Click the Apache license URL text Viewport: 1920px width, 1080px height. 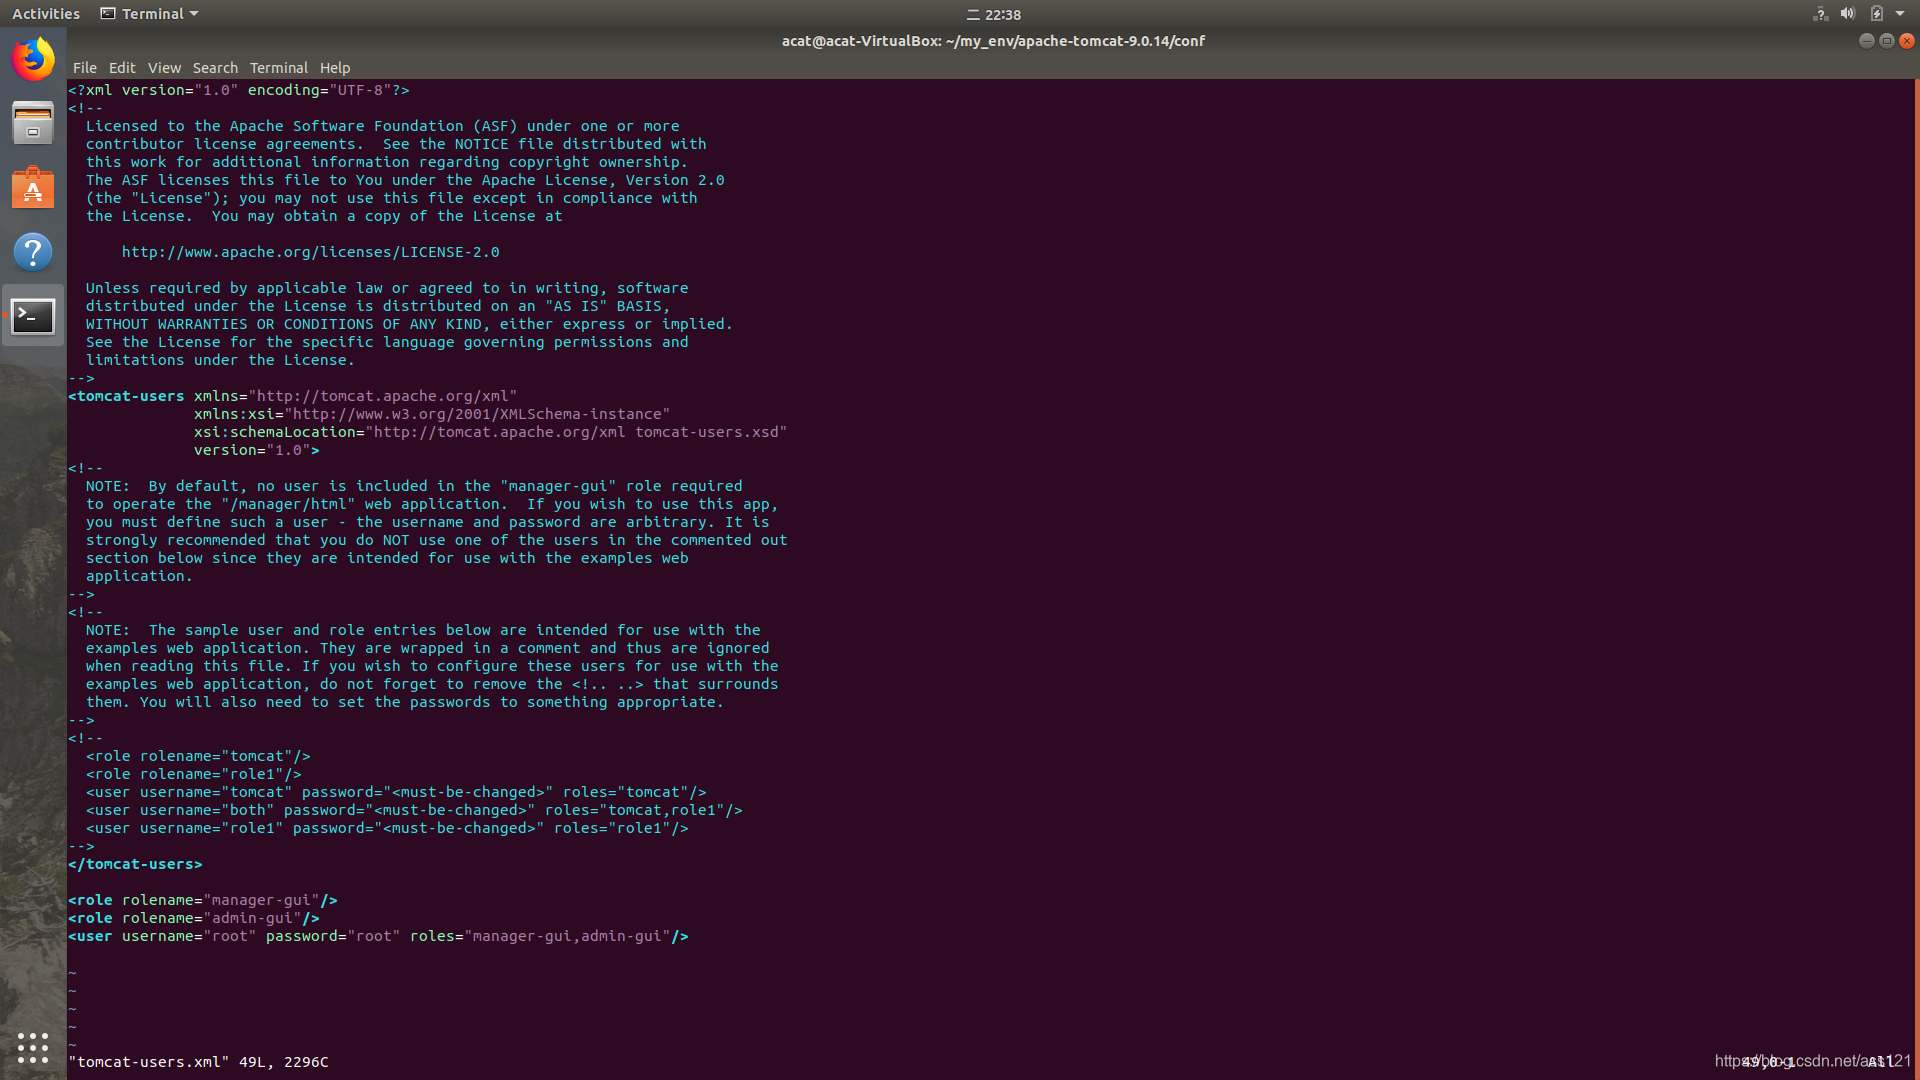pos(310,252)
